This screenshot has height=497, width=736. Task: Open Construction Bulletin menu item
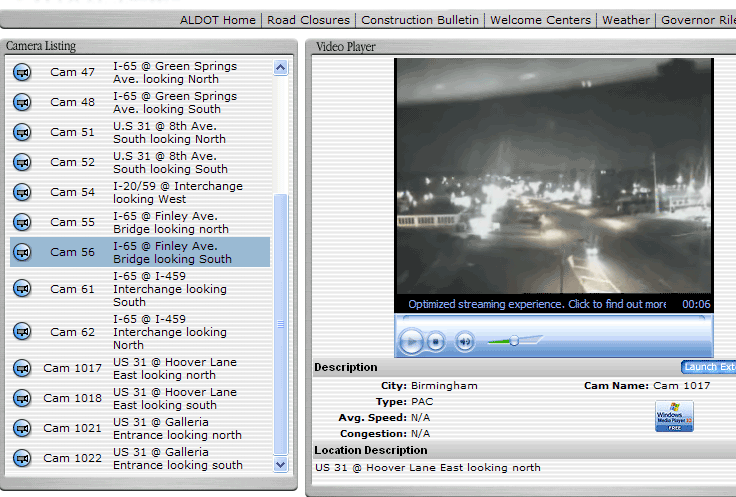(420, 20)
